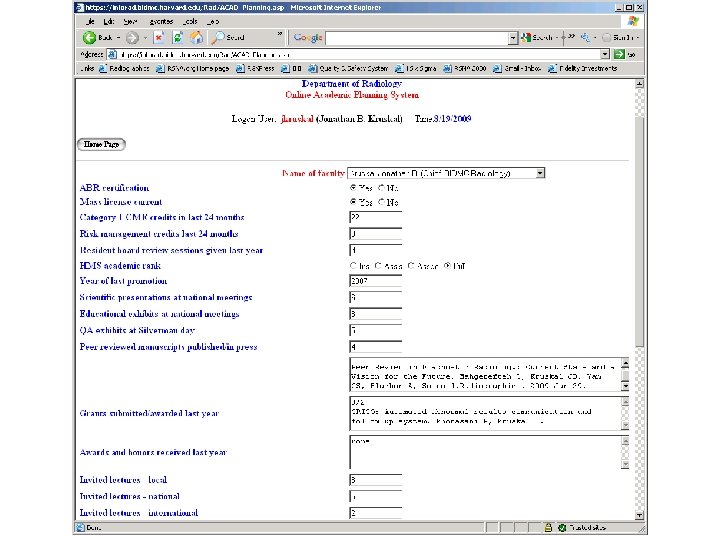Click the green Go arrow button
Screen dimensions: 720x540
pos(619,55)
